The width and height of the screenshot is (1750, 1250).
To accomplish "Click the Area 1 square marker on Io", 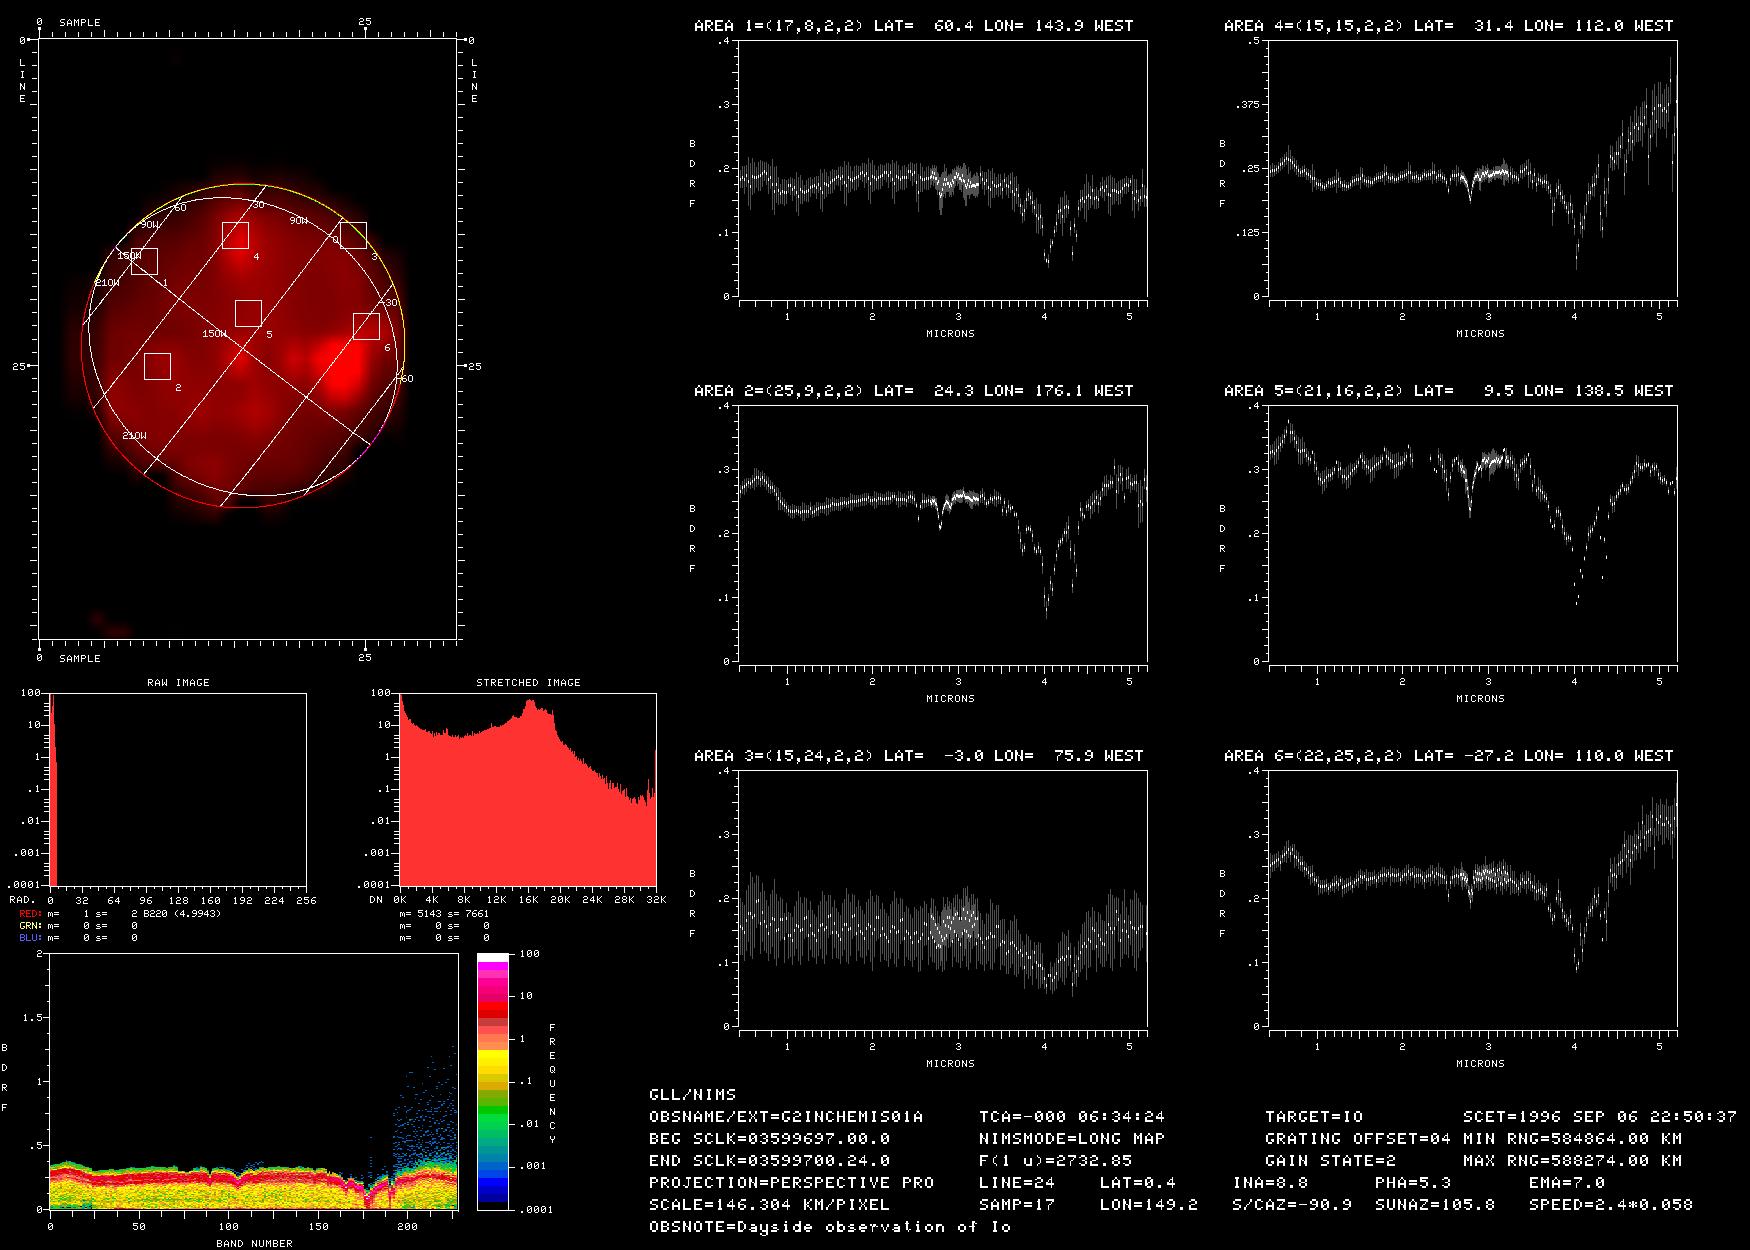I will tap(144, 261).
